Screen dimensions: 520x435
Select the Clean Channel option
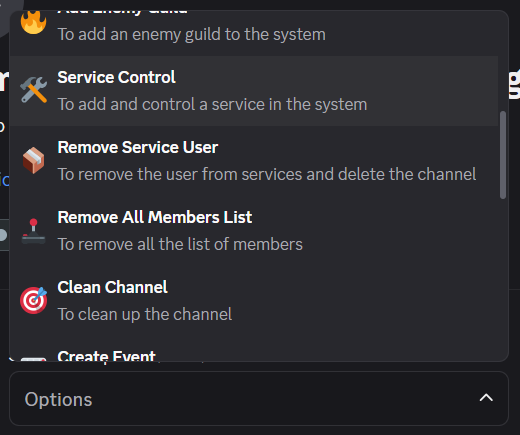point(254,301)
